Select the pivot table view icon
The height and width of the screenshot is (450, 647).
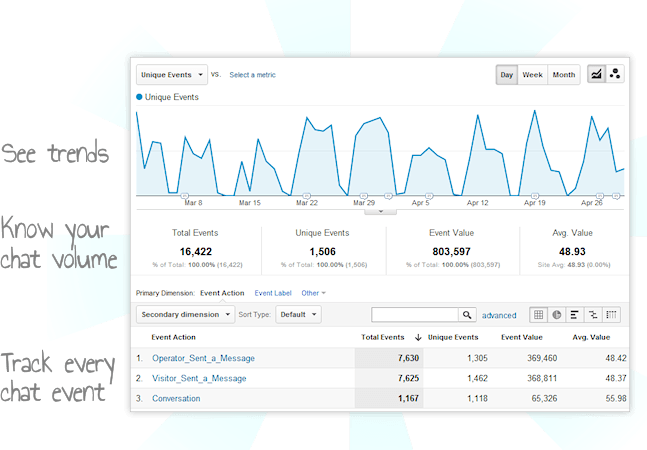click(x=611, y=314)
